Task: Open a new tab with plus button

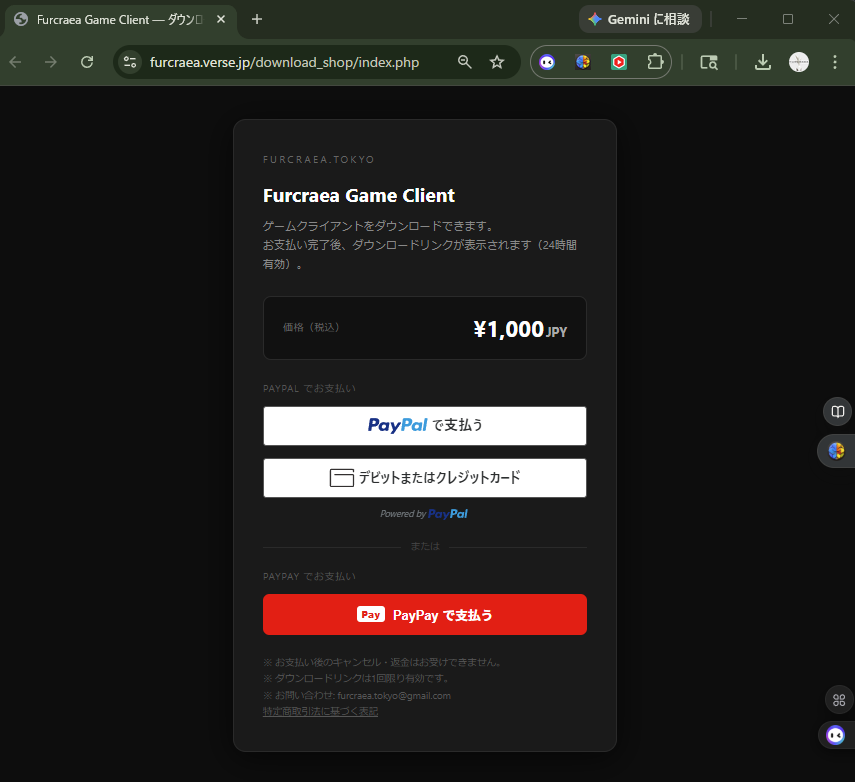Action: 257,19
